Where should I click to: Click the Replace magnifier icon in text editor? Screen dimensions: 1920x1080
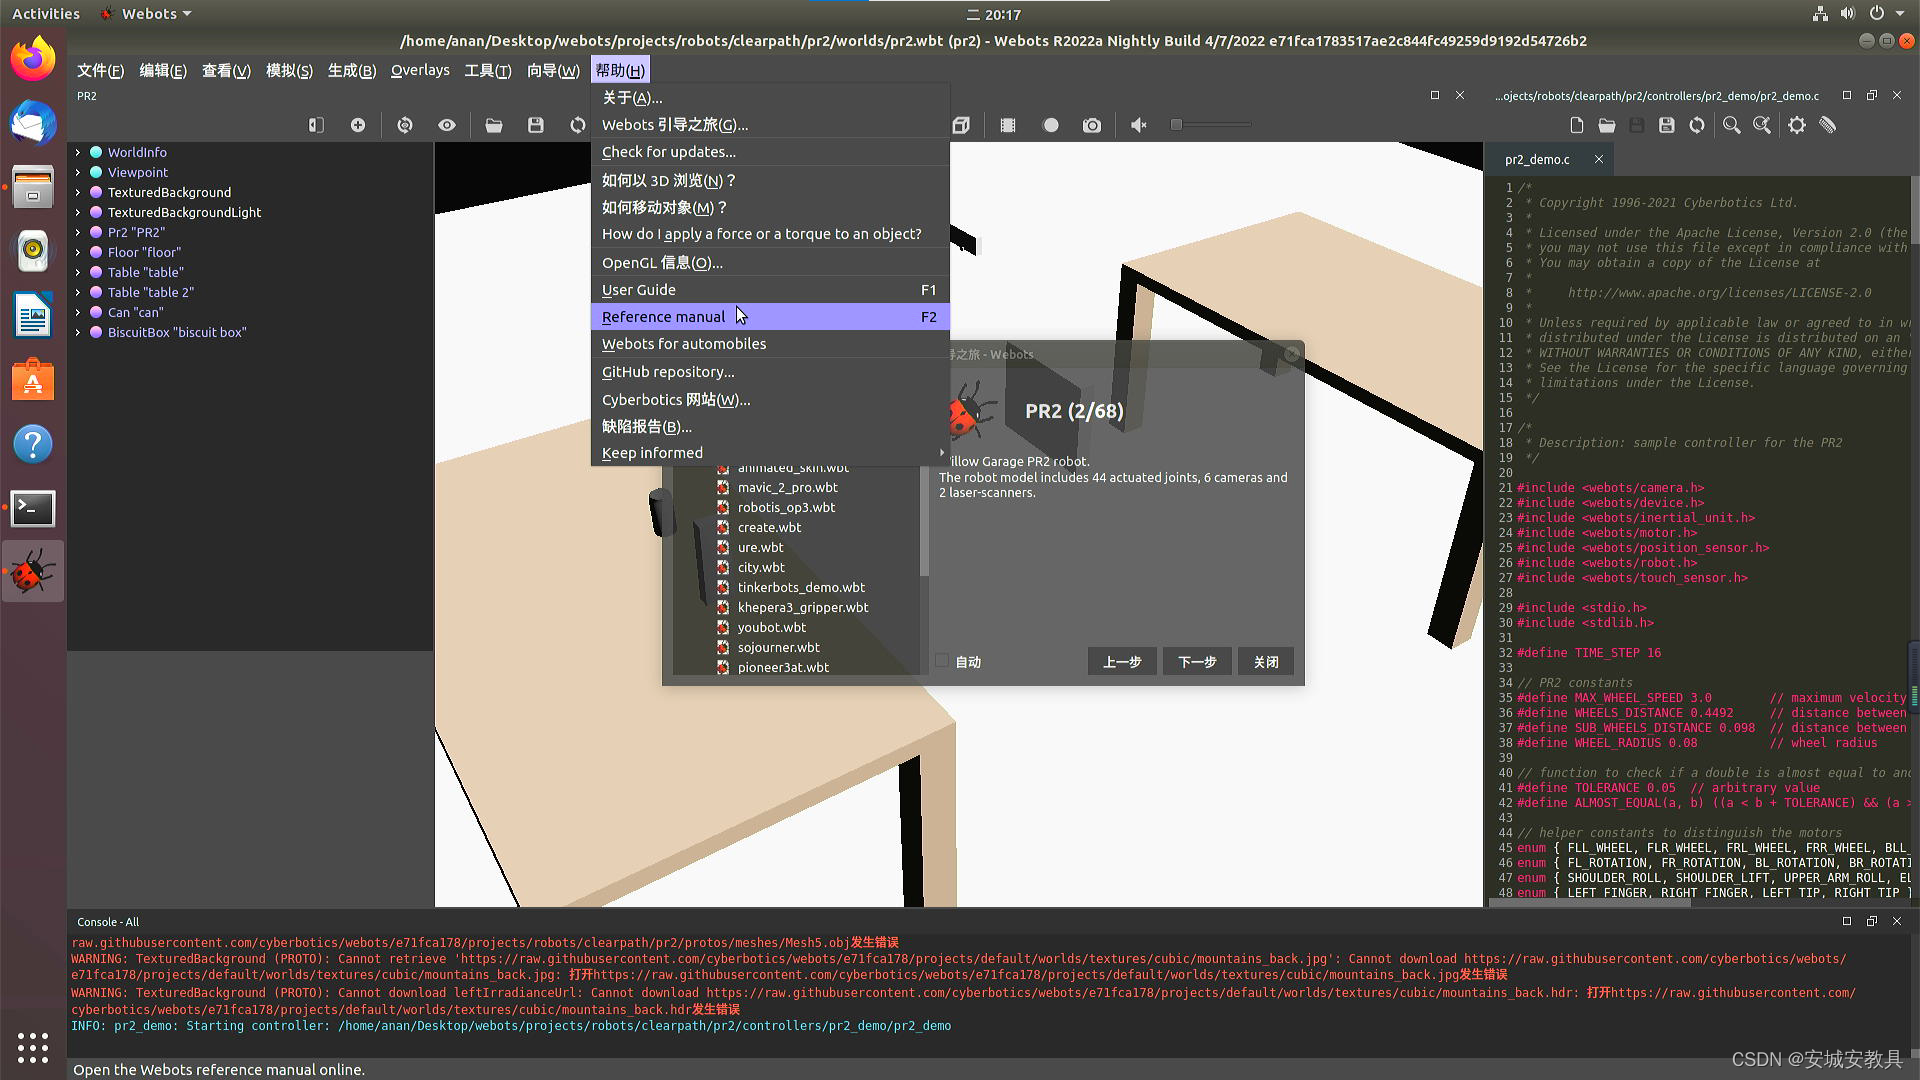[x=1762, y=125]
